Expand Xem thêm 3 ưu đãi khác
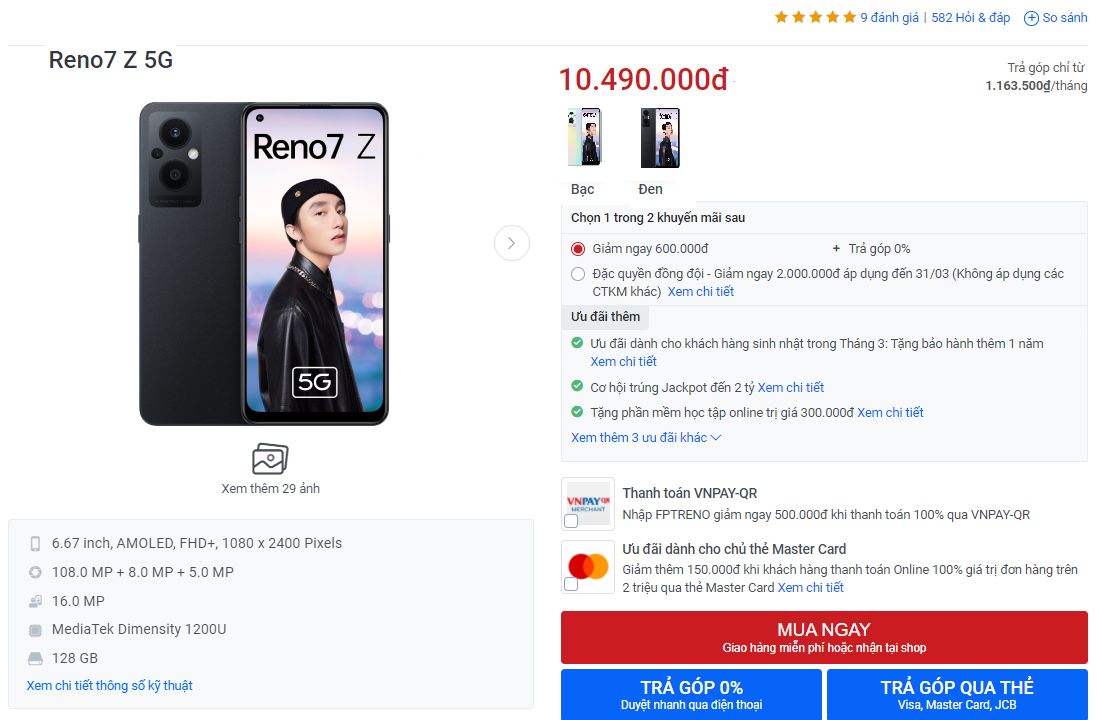Image resolution: width=1097 pixels, height=720 pixels. pos(646,438)
